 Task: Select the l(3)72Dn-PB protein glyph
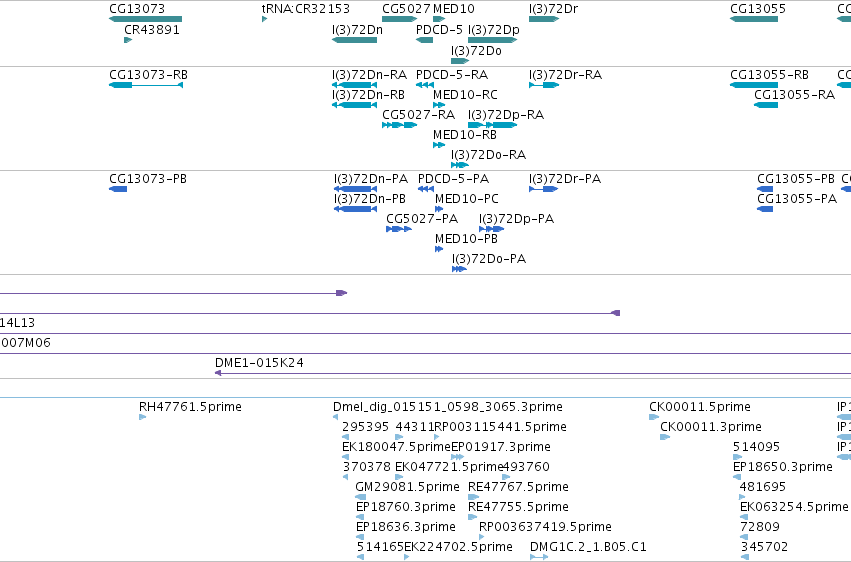[x=355, y=209]
